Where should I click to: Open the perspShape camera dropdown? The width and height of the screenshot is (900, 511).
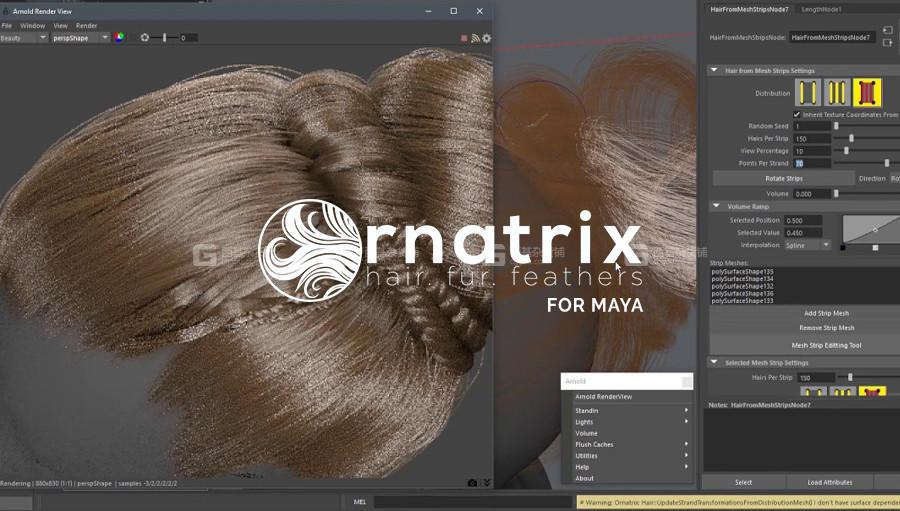80,38
